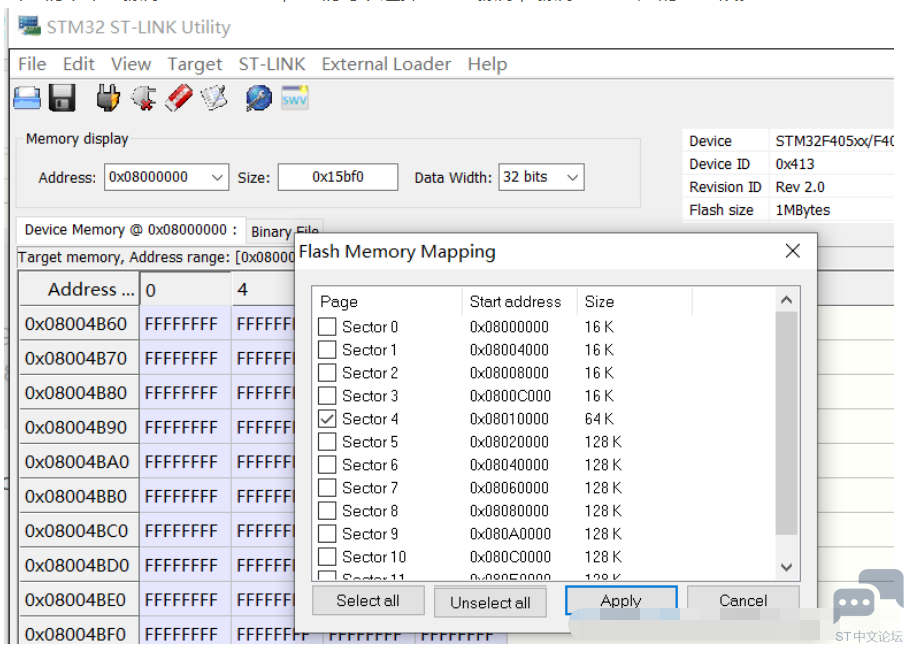This screenshot has height=652, width=912.
Task: Click the Device ID value 0x413
Action: click(795, 164)
